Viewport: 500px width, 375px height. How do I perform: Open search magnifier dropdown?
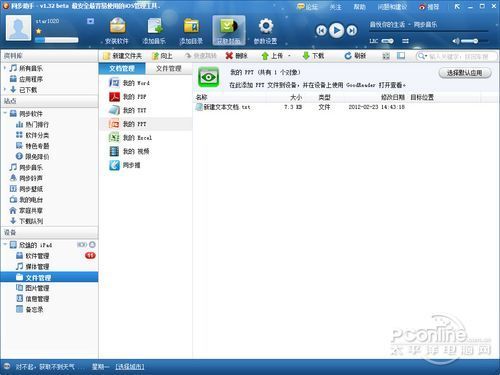422,56
